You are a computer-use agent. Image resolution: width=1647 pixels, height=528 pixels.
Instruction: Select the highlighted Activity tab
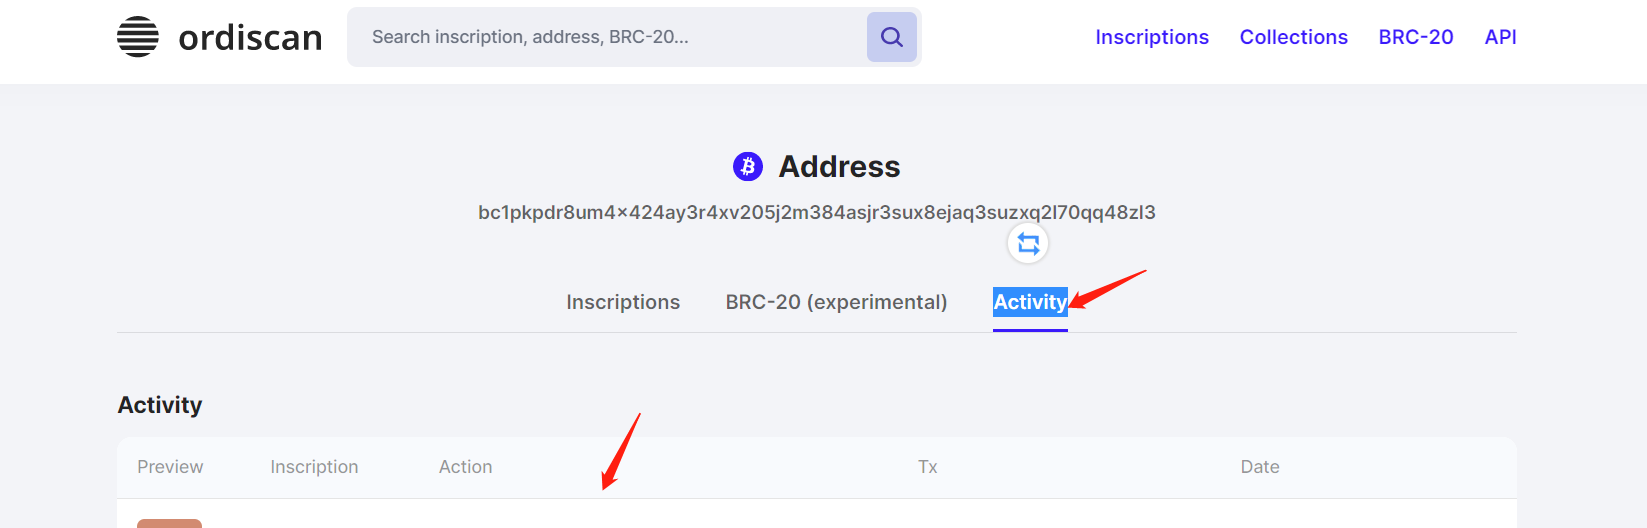(1030, 302)
